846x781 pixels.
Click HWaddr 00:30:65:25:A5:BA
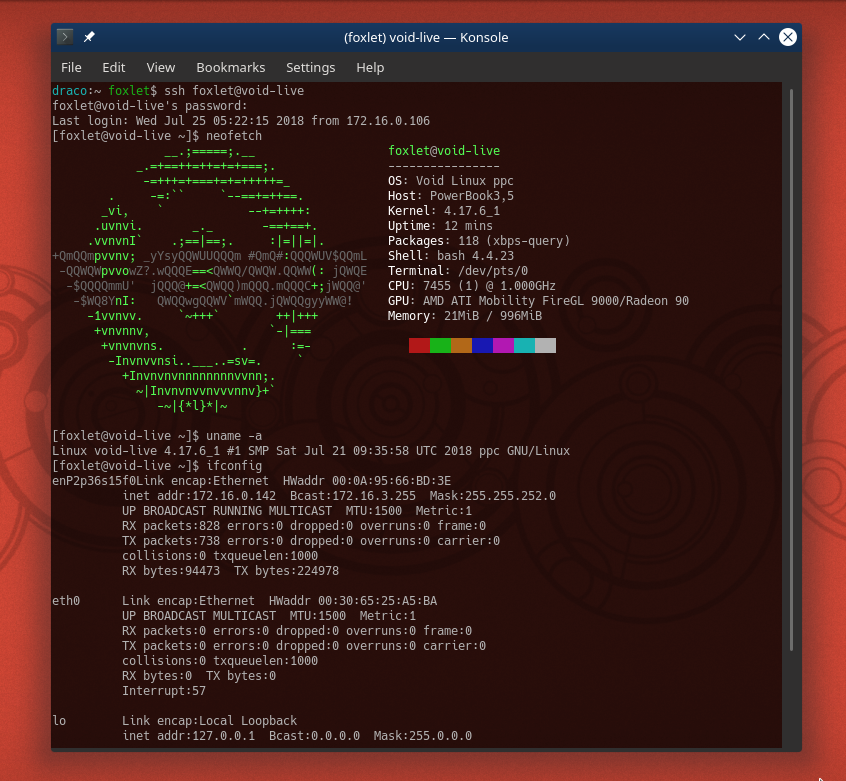(353, 601)
